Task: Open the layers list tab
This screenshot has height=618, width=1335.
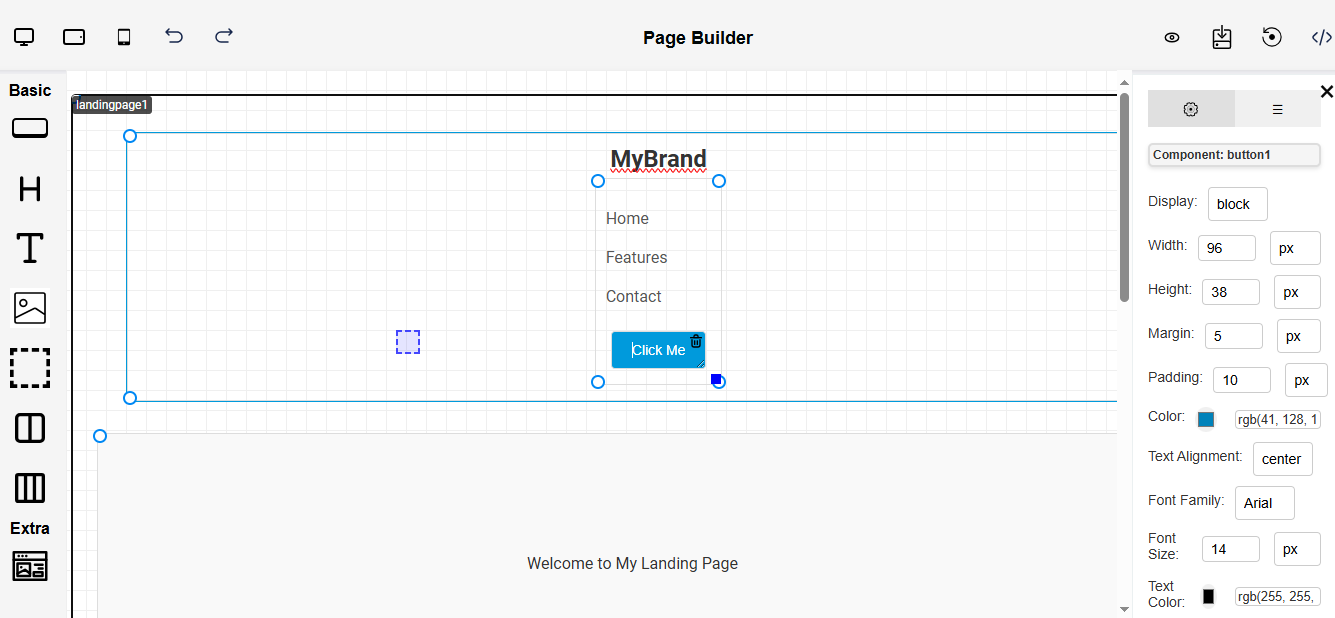Action: click(x=1278, y=109)
